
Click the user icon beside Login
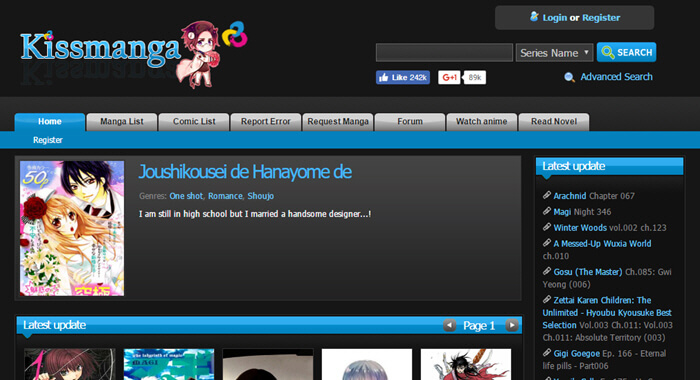coord(534,17)
